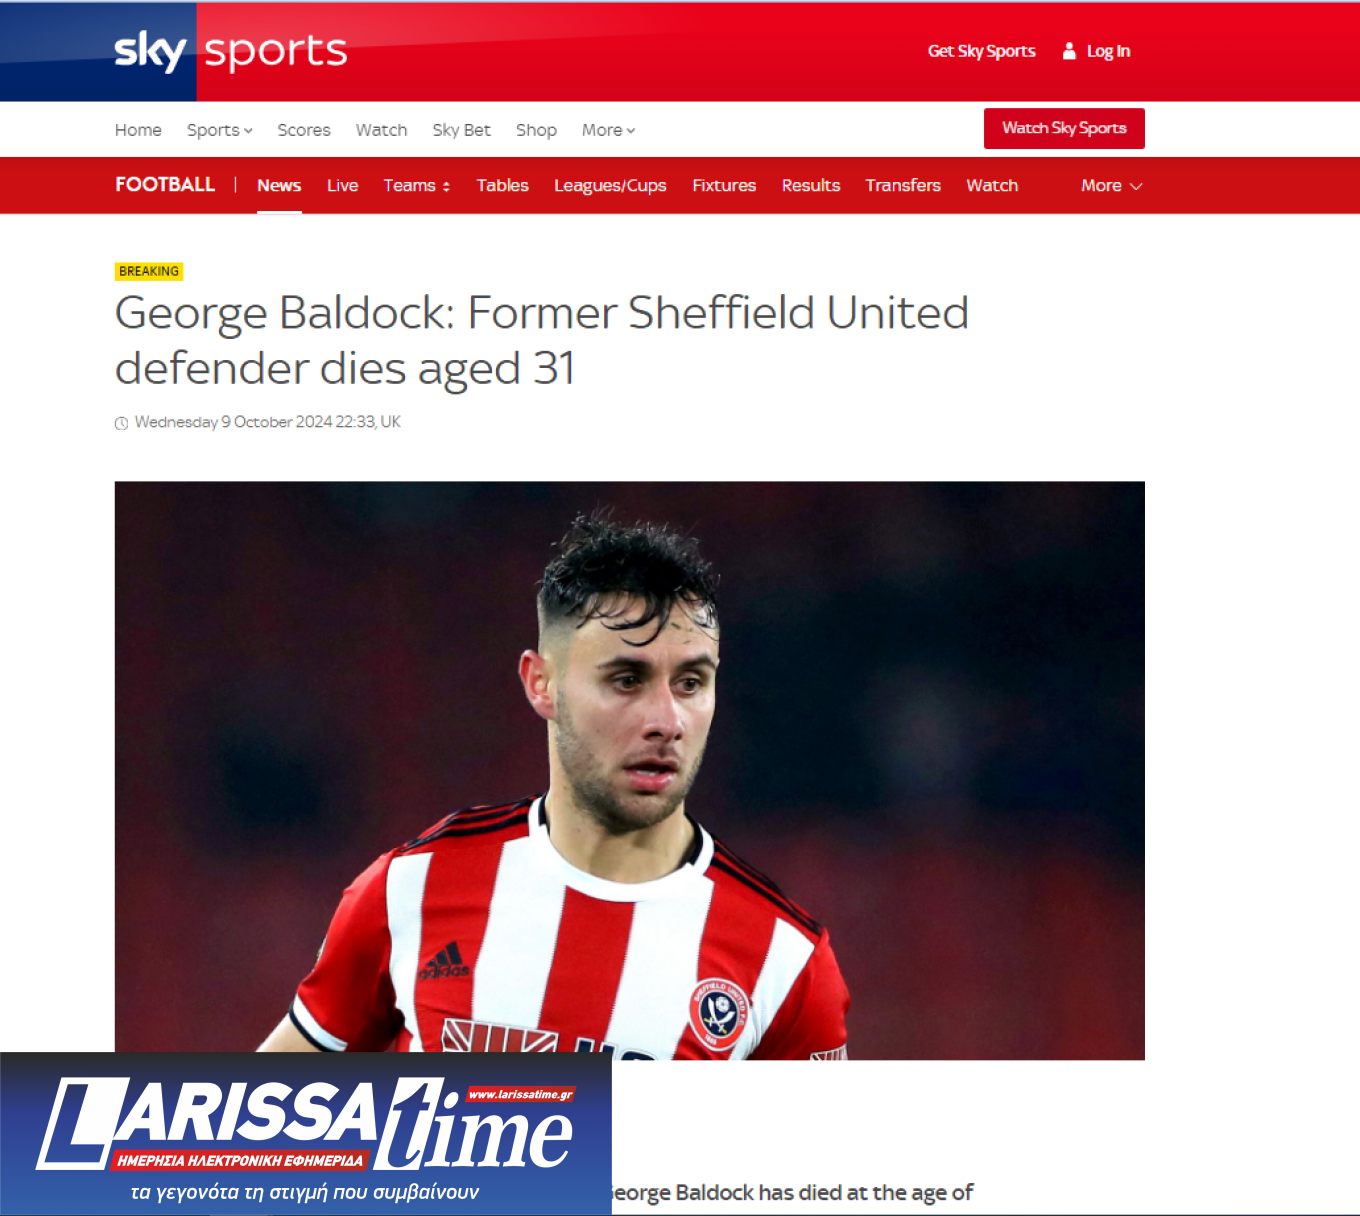Viewport: 1360px width, 1216px height.
Task: Go to Leagues/Cups
Action: (x=610, y=186)
